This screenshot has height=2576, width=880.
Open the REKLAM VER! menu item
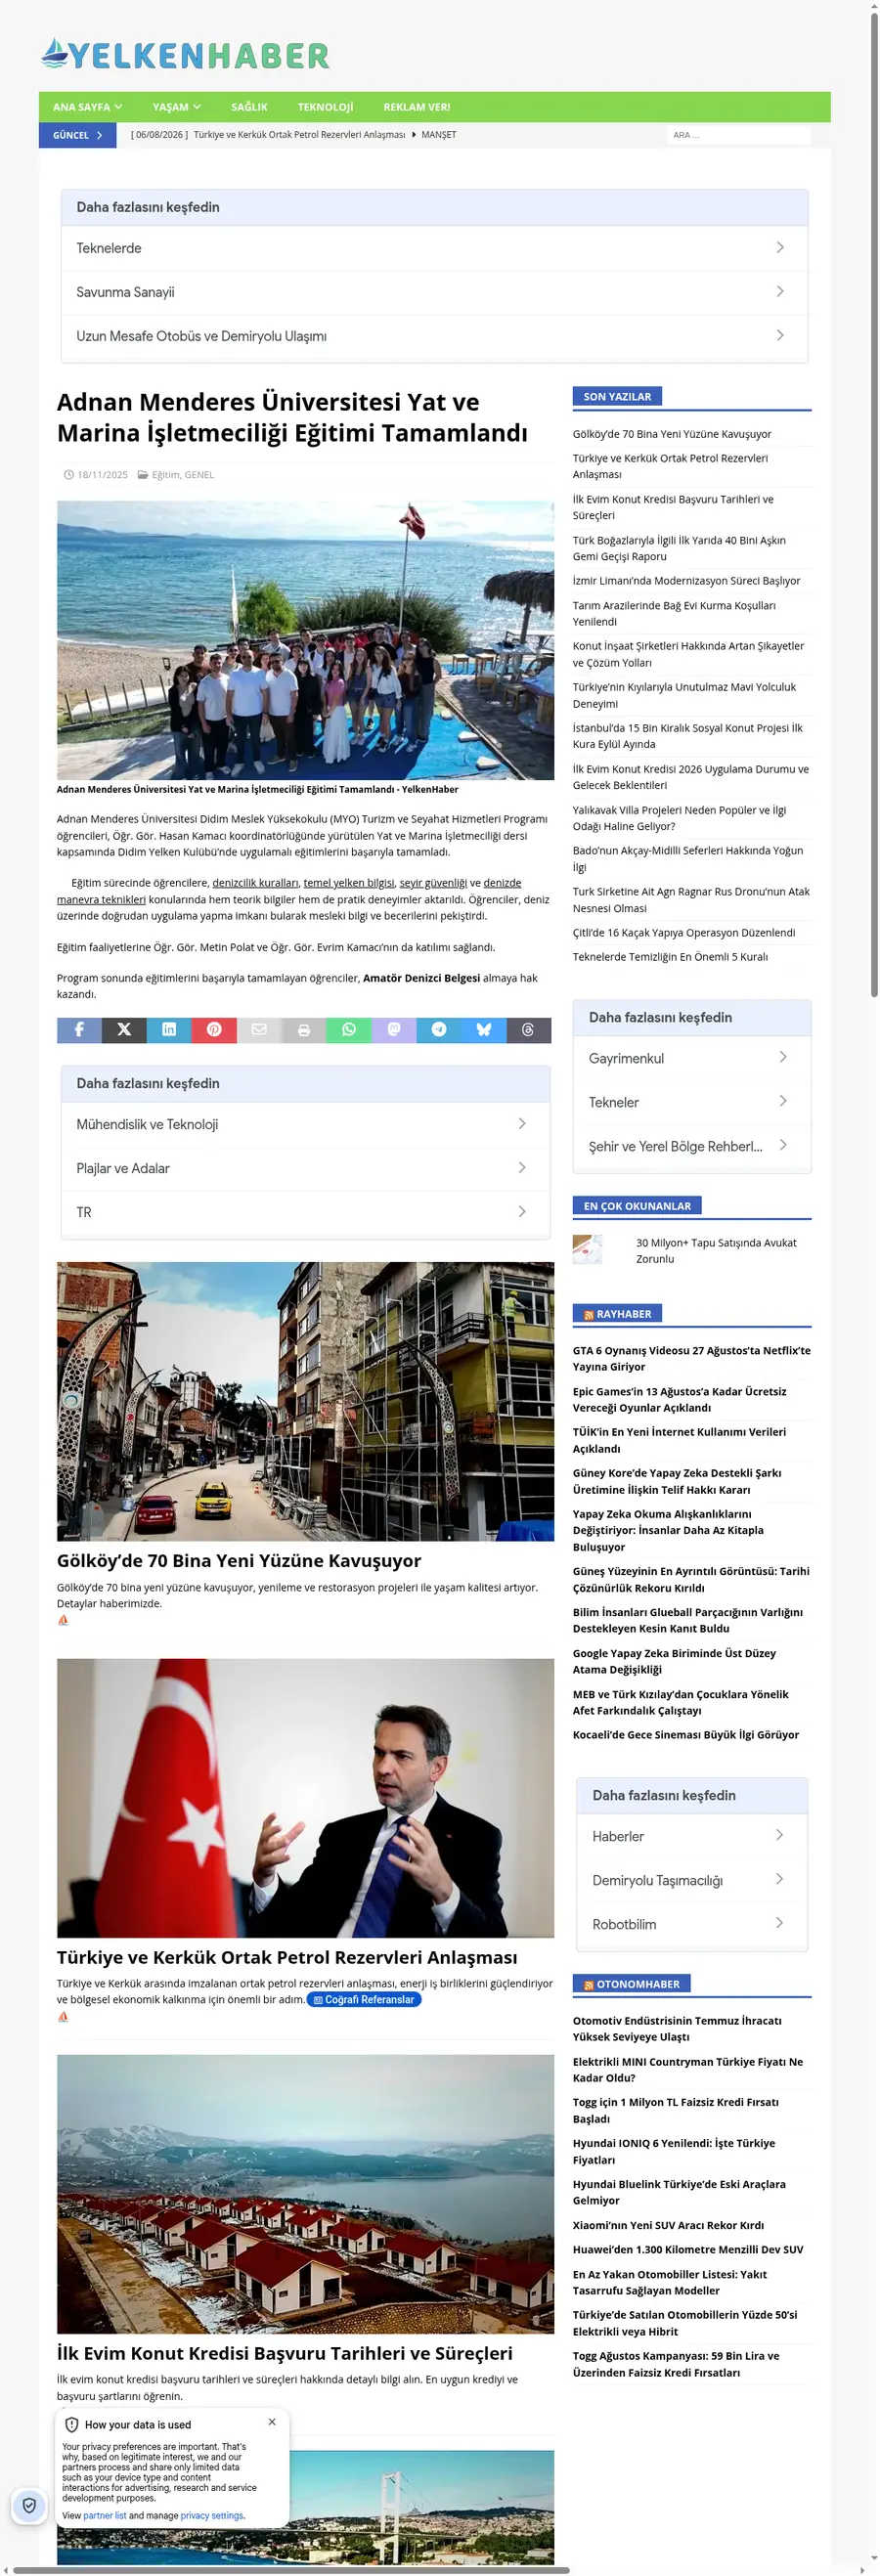(x=417, y=107)
